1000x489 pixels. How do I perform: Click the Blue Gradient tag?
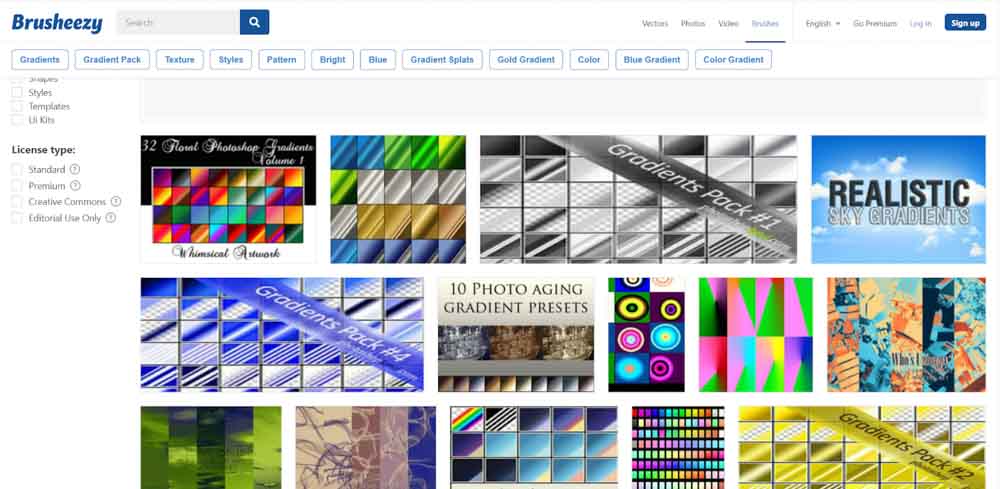652,60
